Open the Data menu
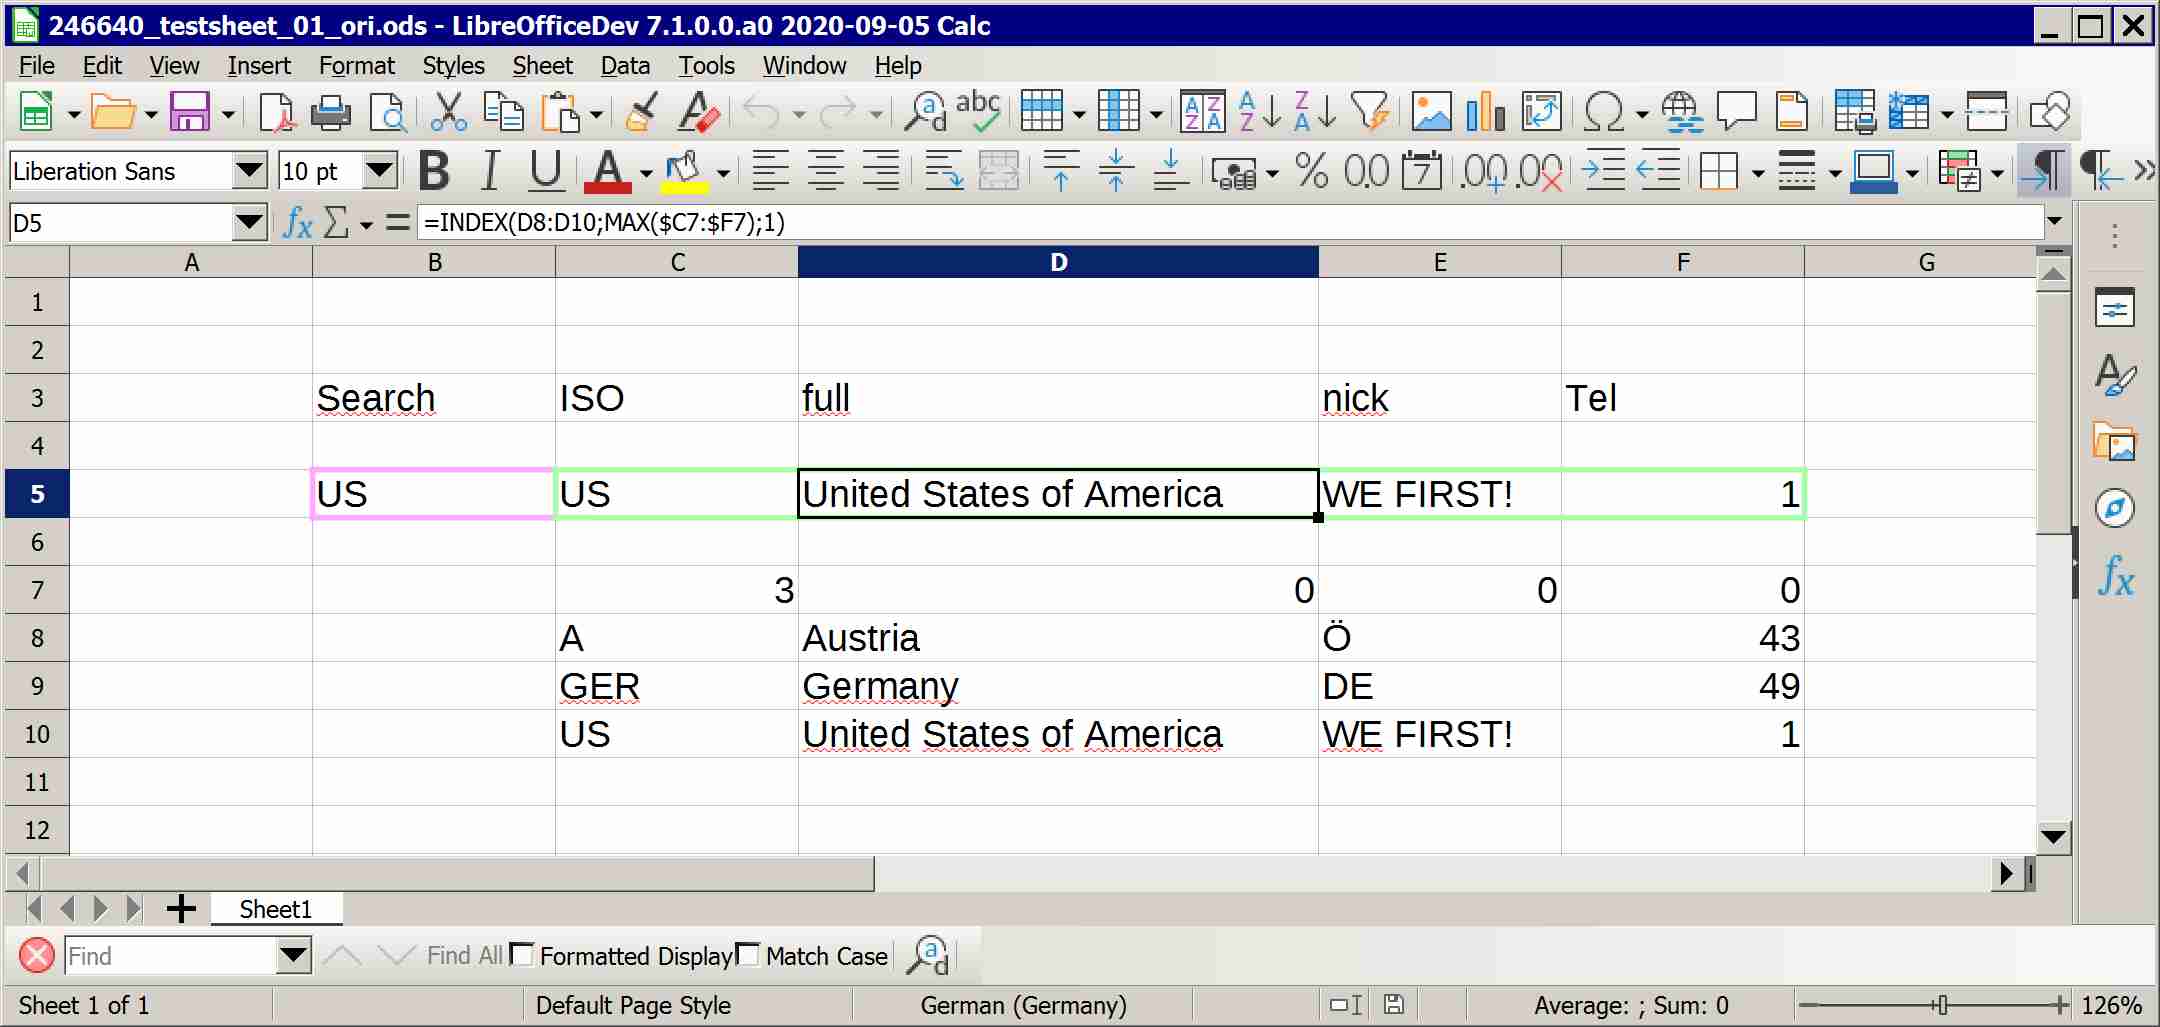The image size is (2160, 1027). pyautogui.click(x=623, y=65)
